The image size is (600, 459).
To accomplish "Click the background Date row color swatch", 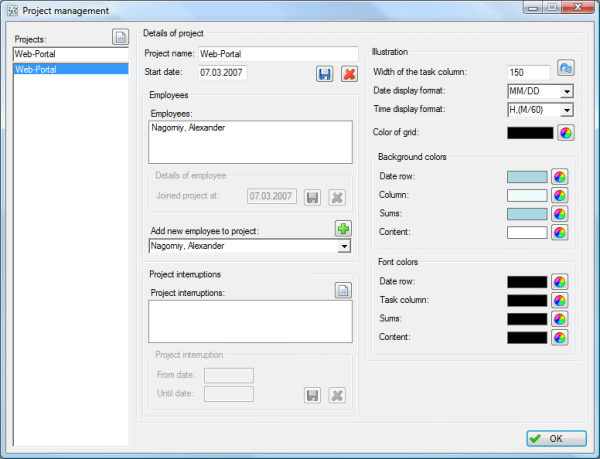I will pos(527,177).
